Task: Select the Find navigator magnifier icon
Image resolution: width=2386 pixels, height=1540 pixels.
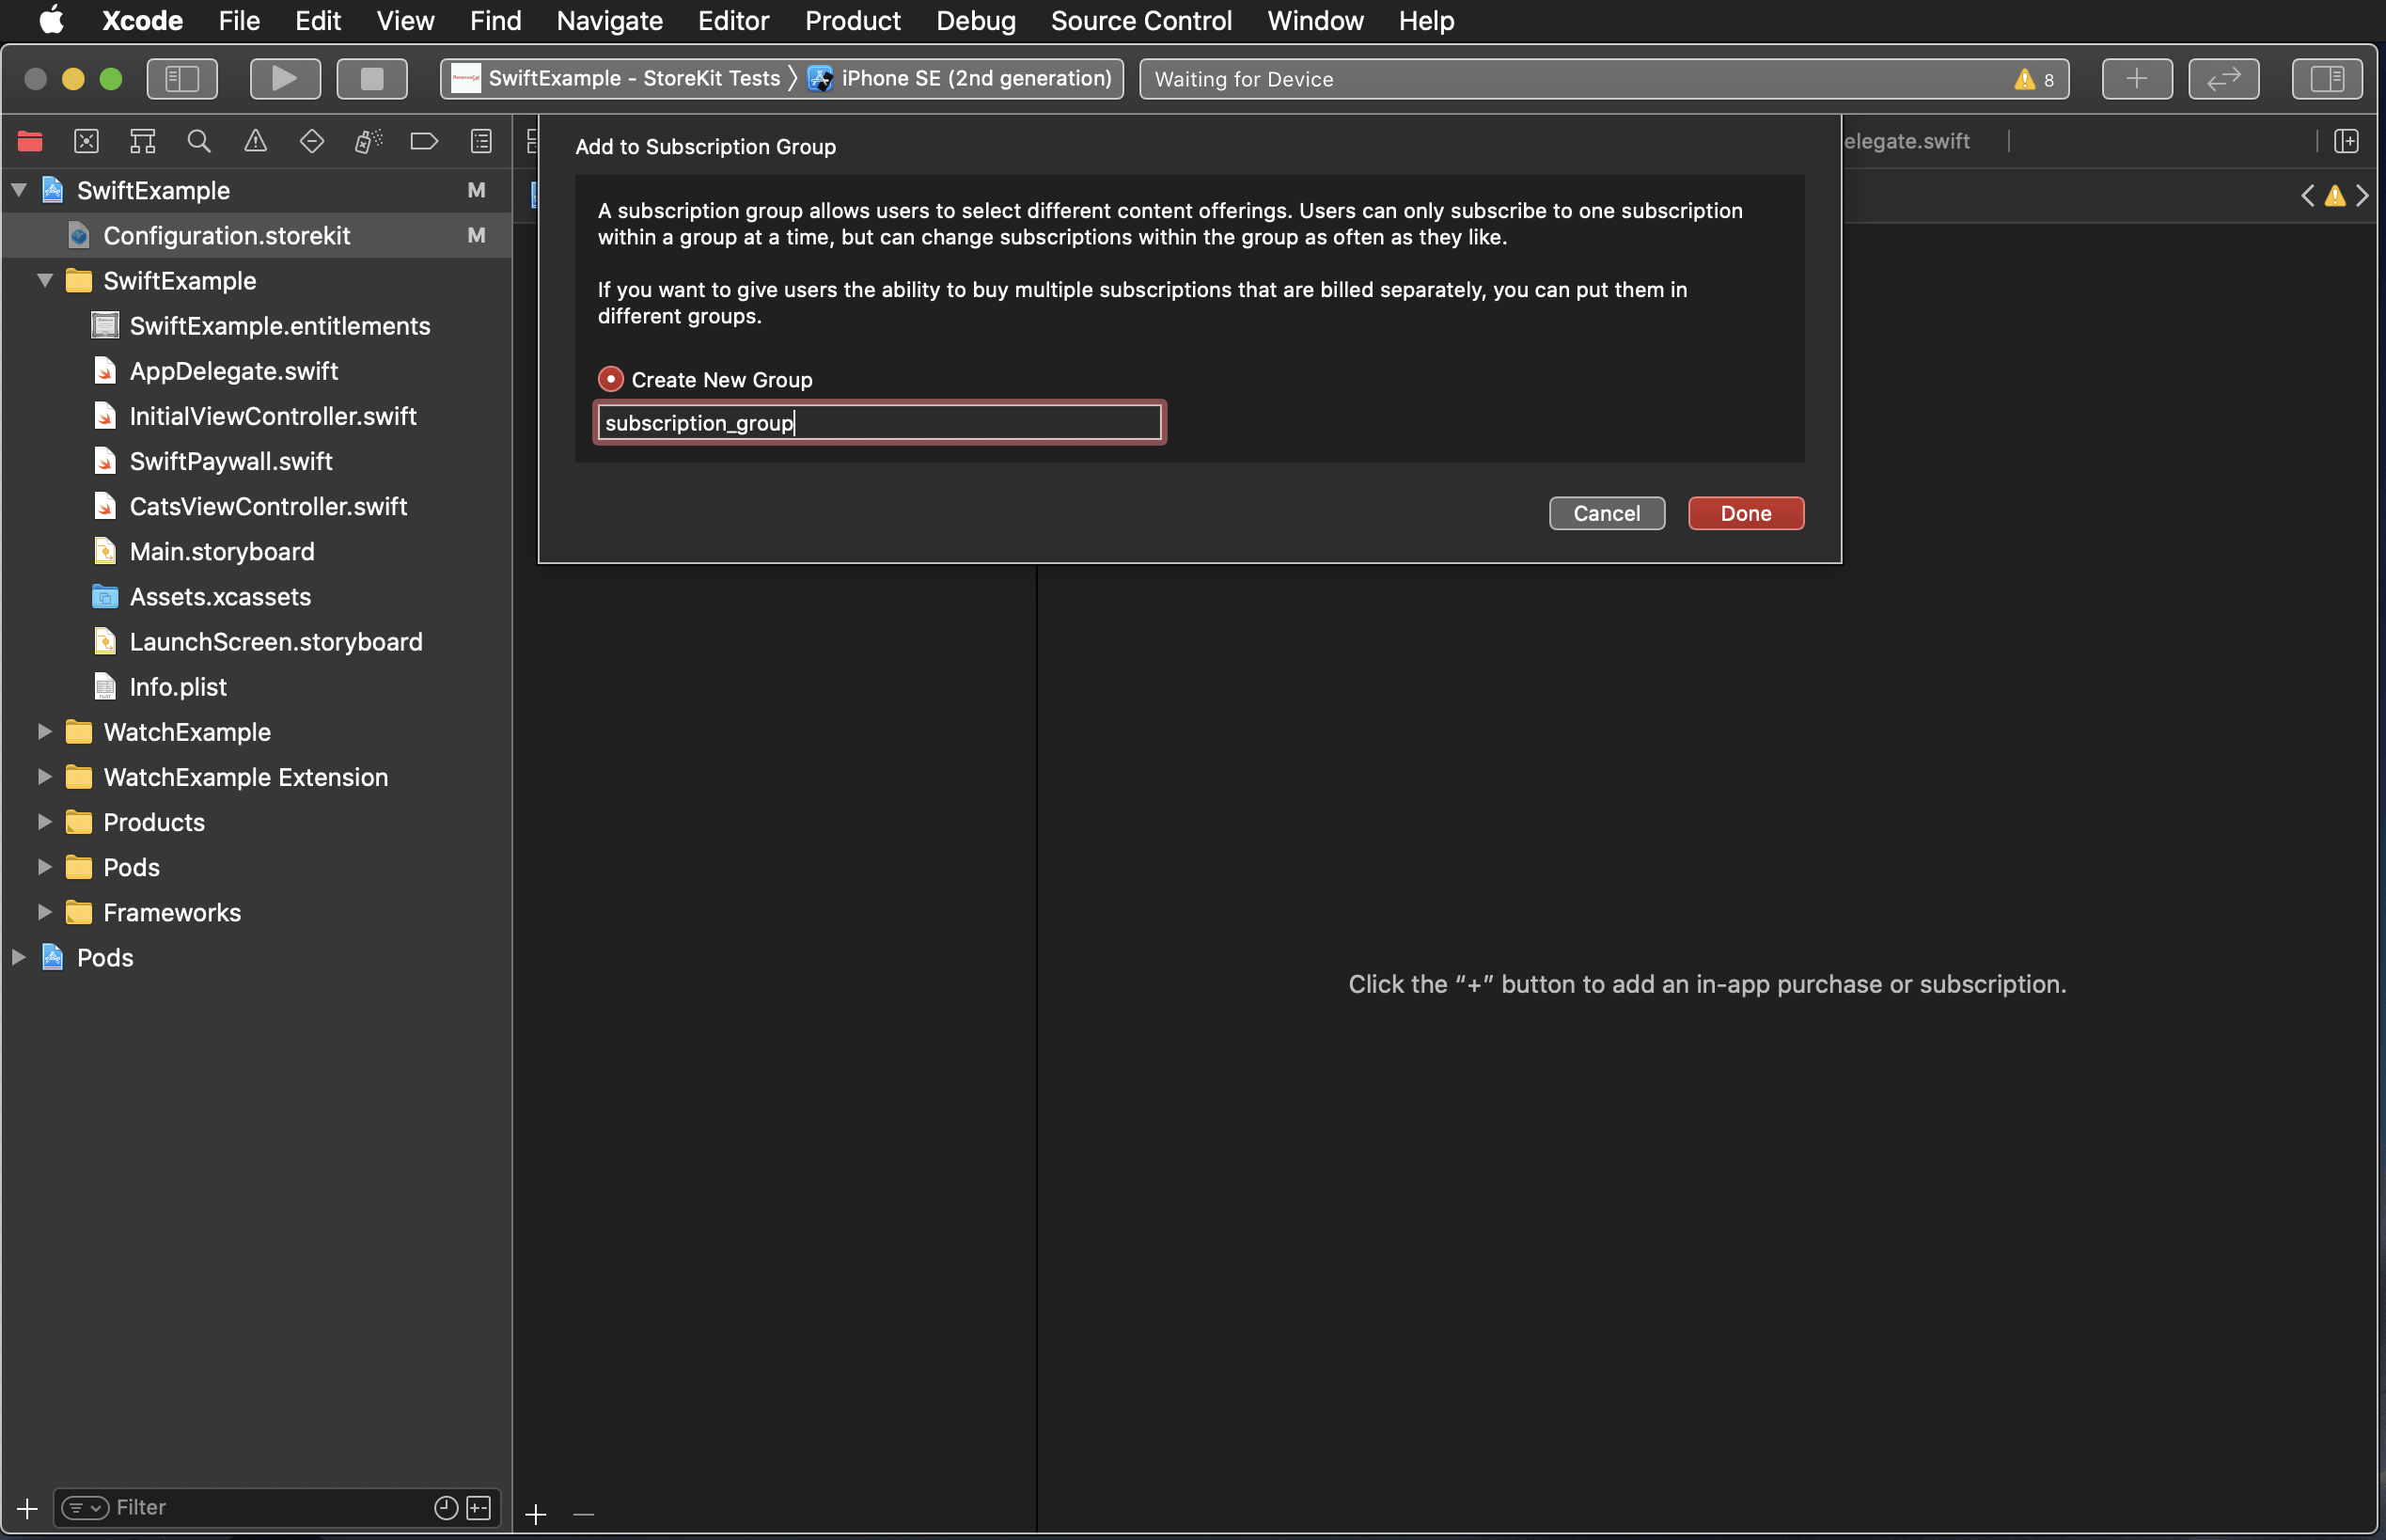Action: point(199,141)
